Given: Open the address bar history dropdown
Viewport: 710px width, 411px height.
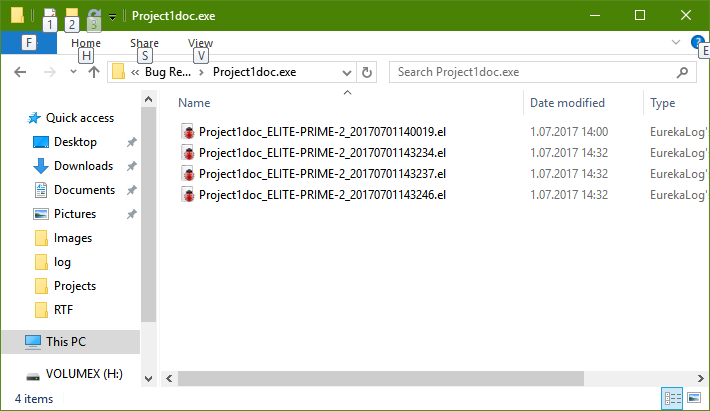Looking at the screenshot, I should pos(347,72).
